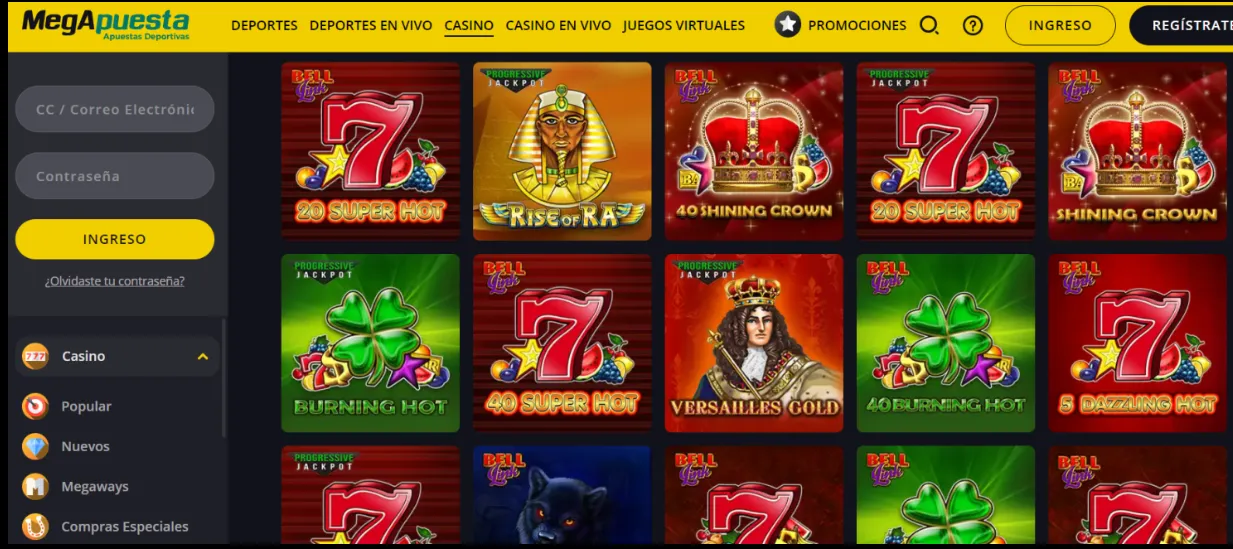Open the search magnifier icon
This screenshot has height=549, width=1233.
coord(929,26)
